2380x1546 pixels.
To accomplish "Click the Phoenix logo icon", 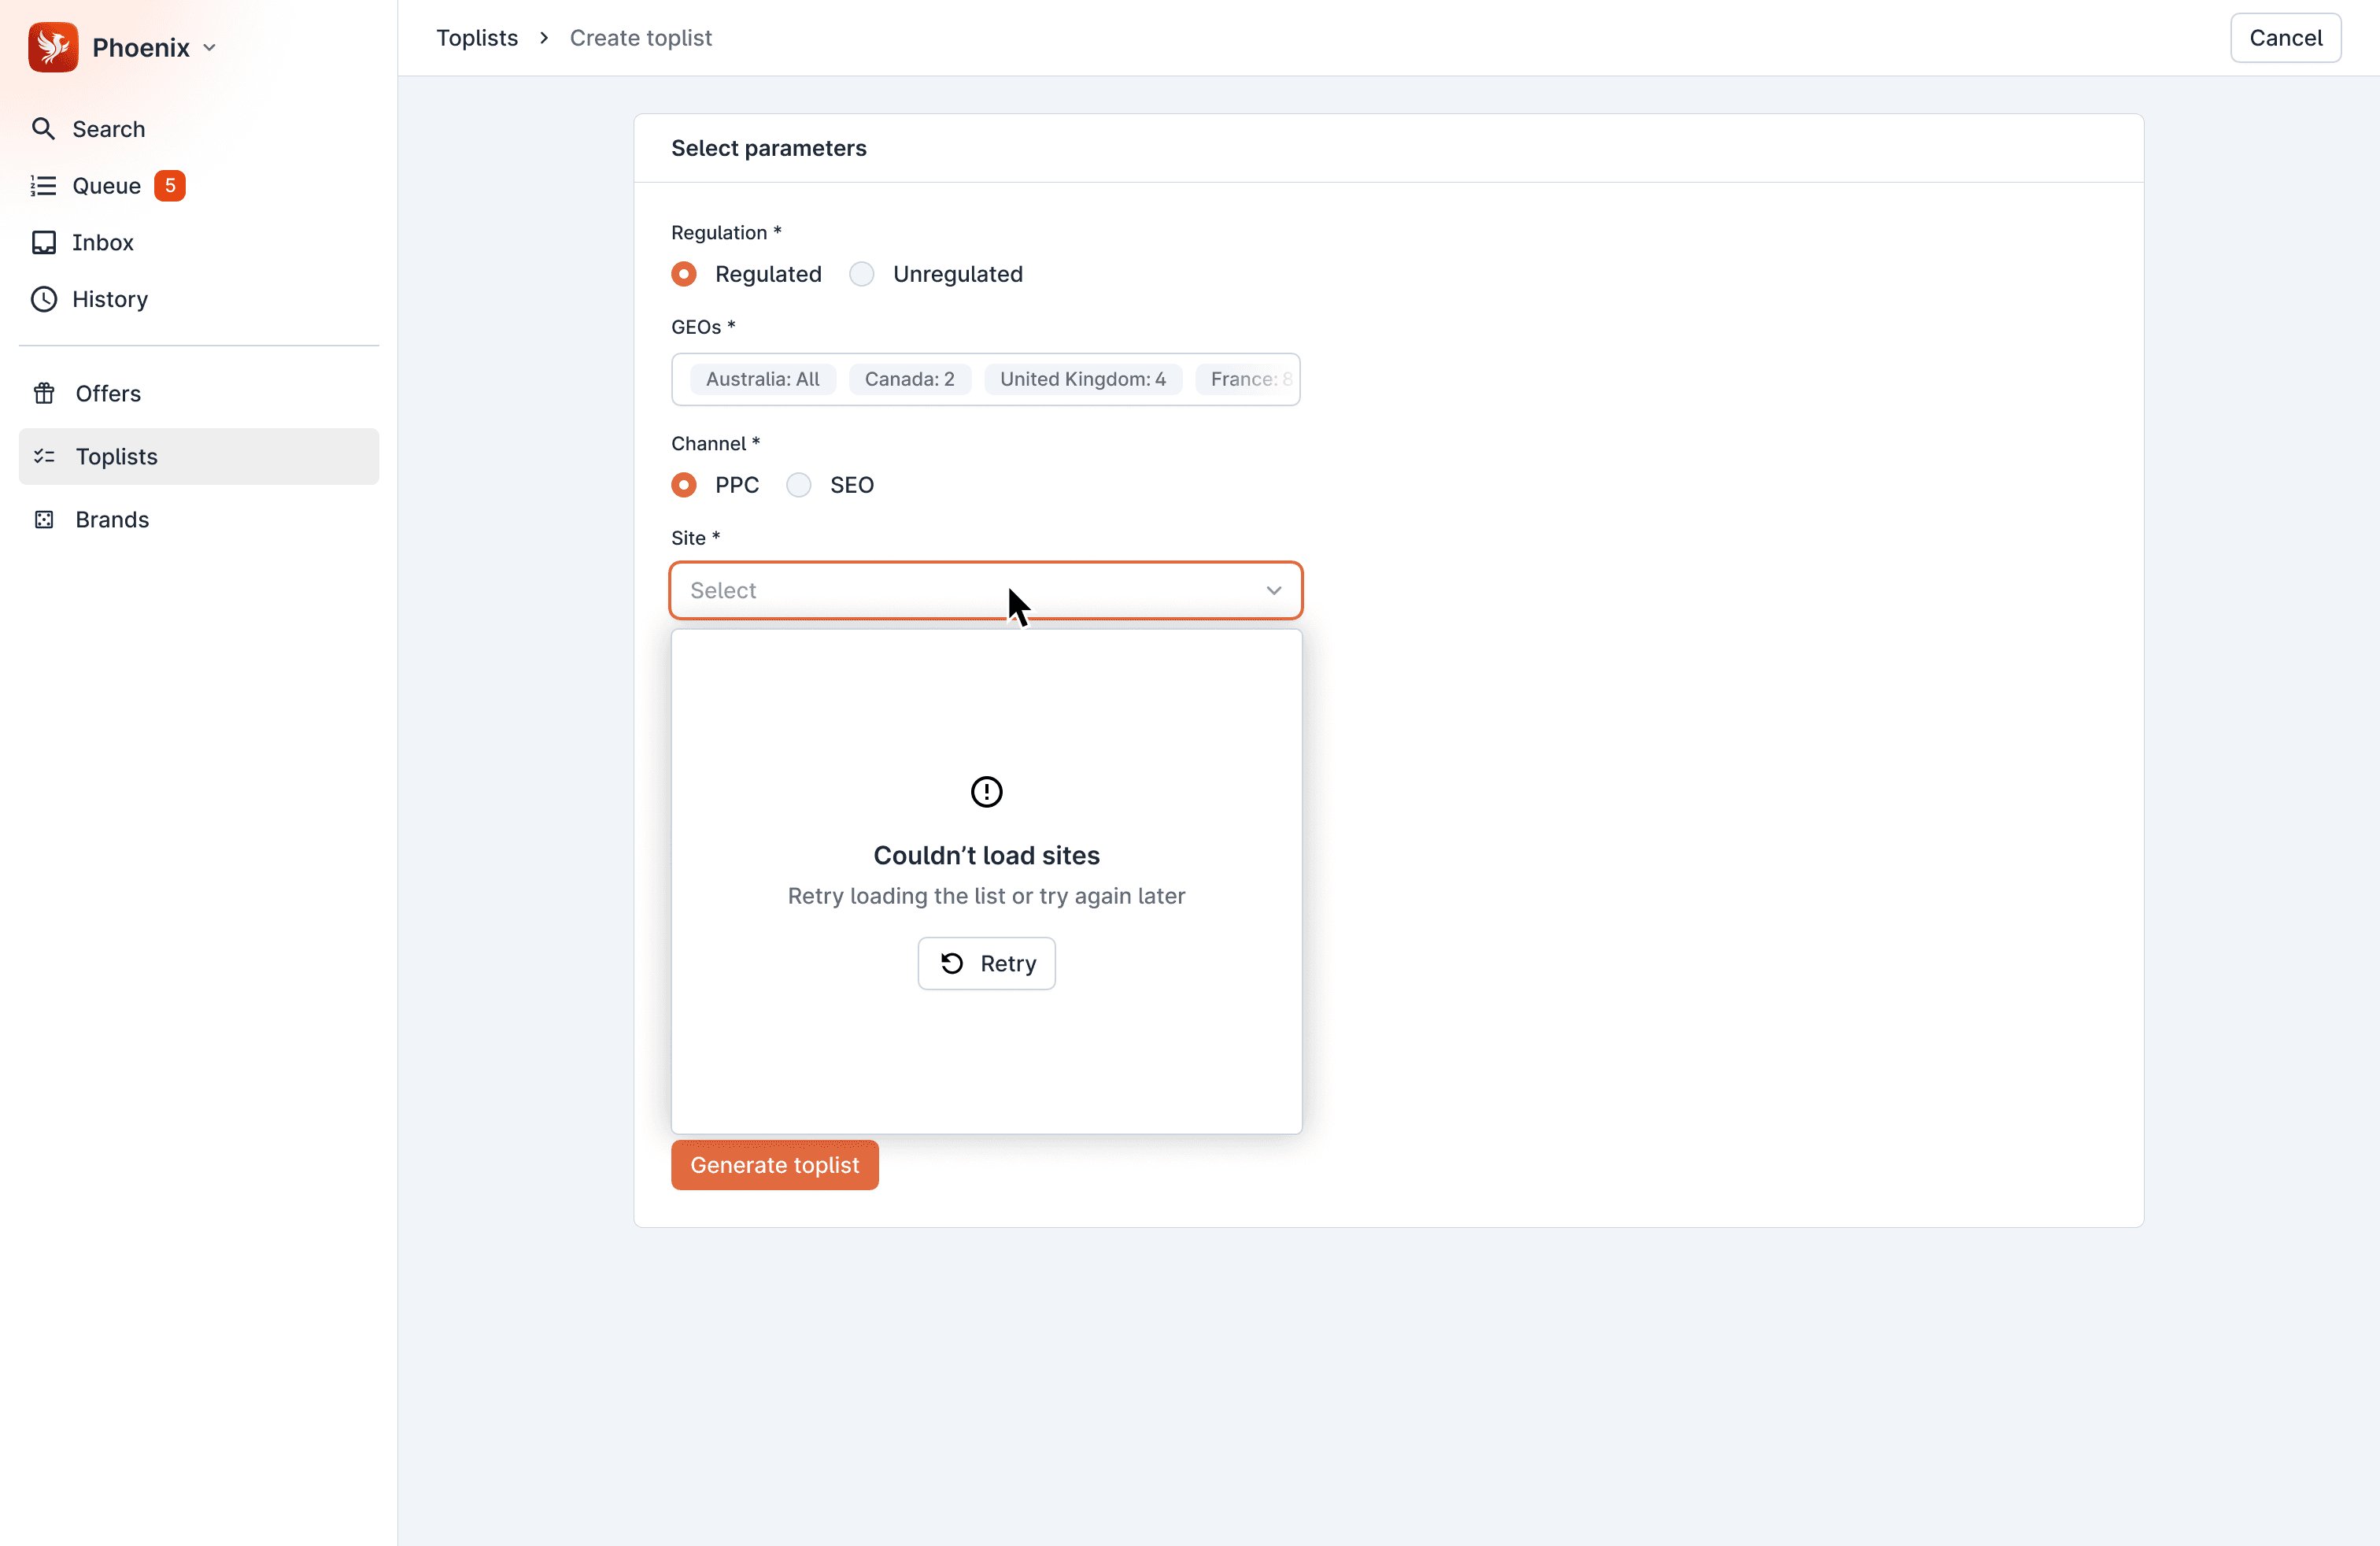I will (53, 47).
